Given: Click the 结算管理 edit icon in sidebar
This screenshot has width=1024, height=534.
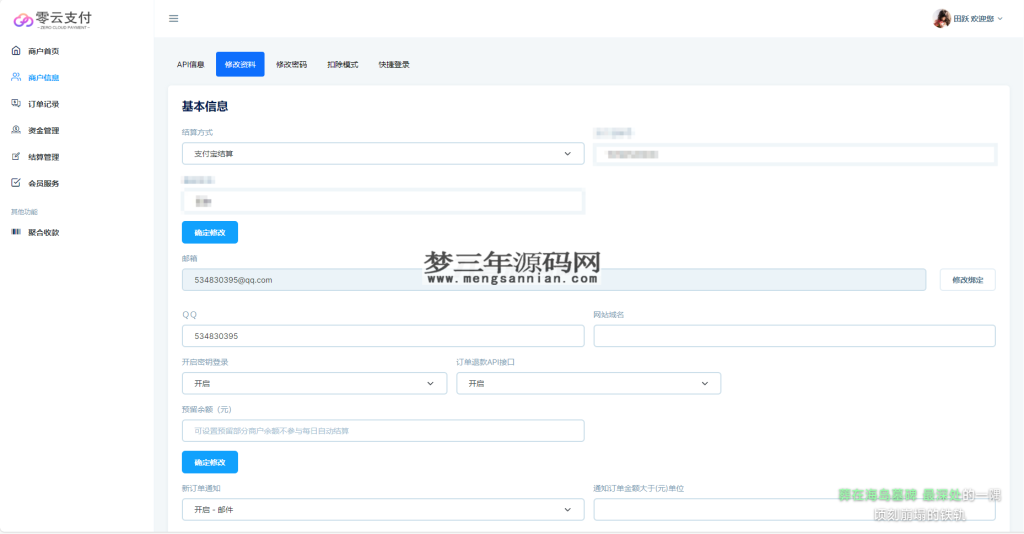Looking at the screenshot, I should pos(16,157).
